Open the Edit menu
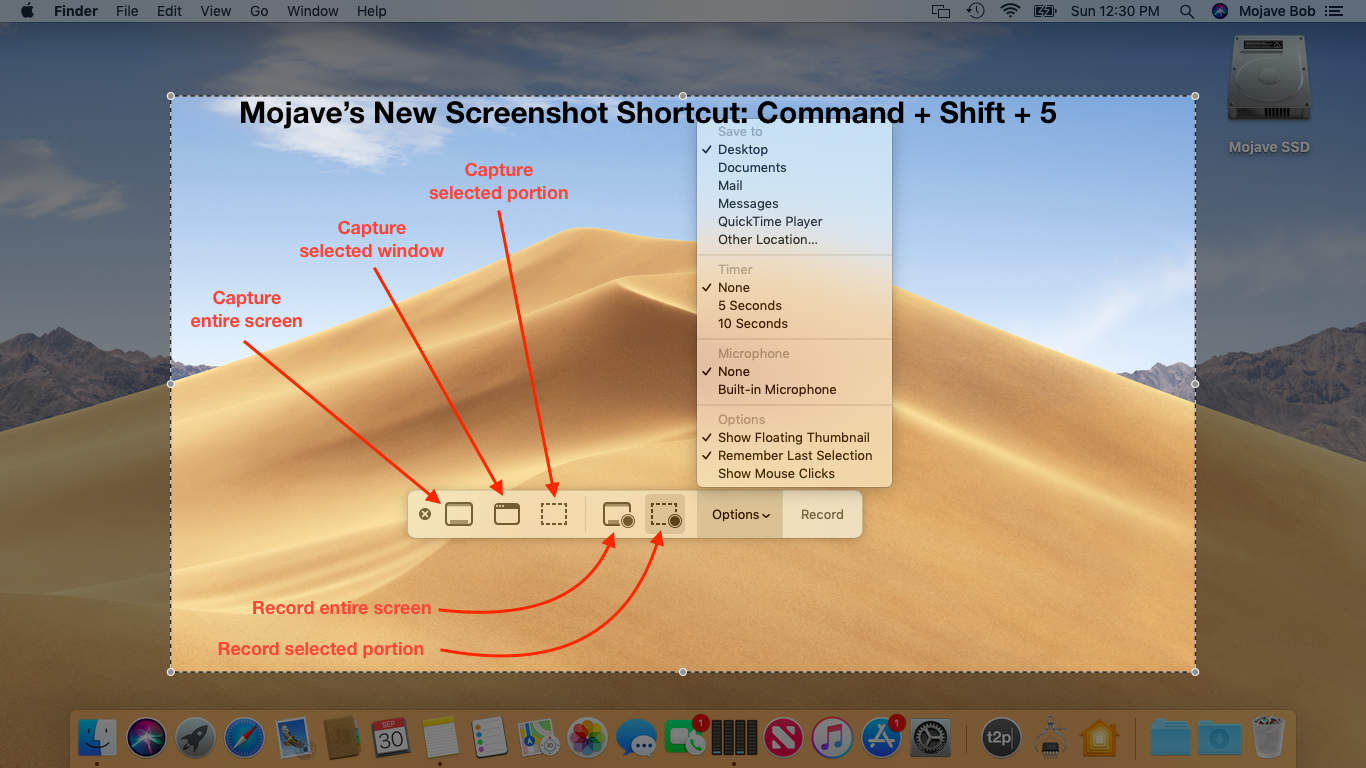The image size is (1366, 768). pyautogui.click(x=169, y=11)
